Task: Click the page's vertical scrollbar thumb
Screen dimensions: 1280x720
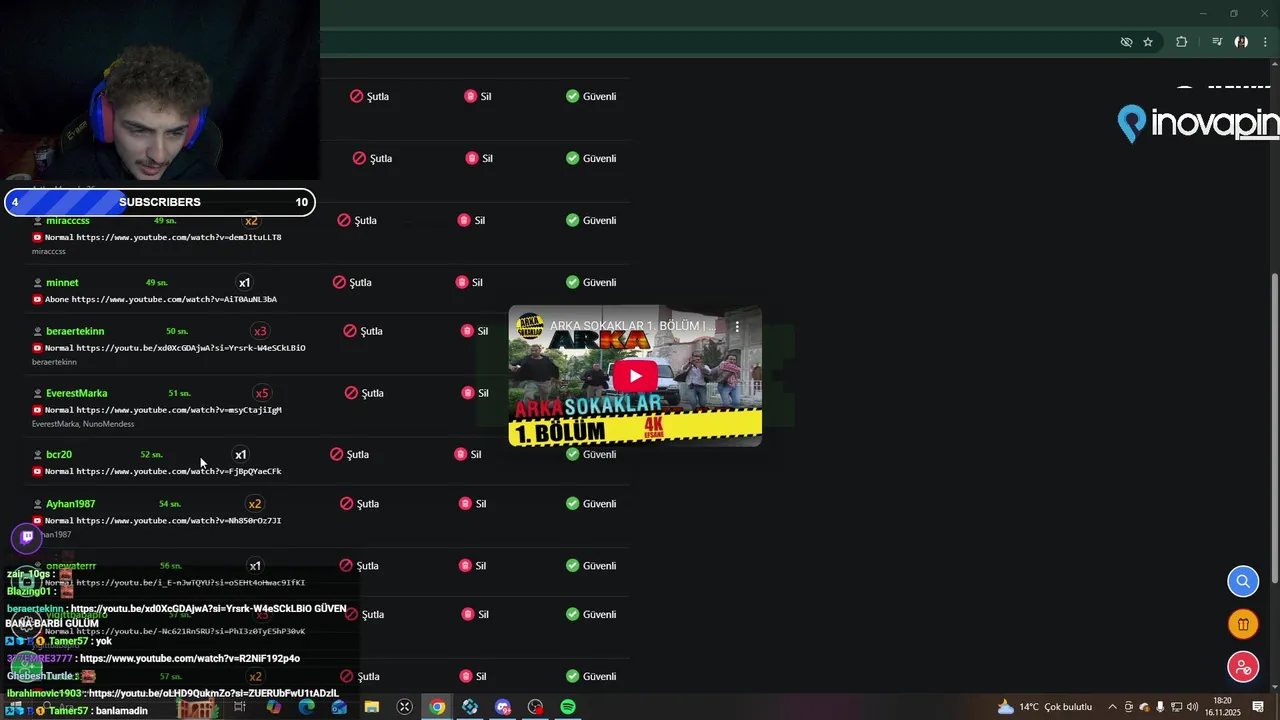Action: point(1274,428)
